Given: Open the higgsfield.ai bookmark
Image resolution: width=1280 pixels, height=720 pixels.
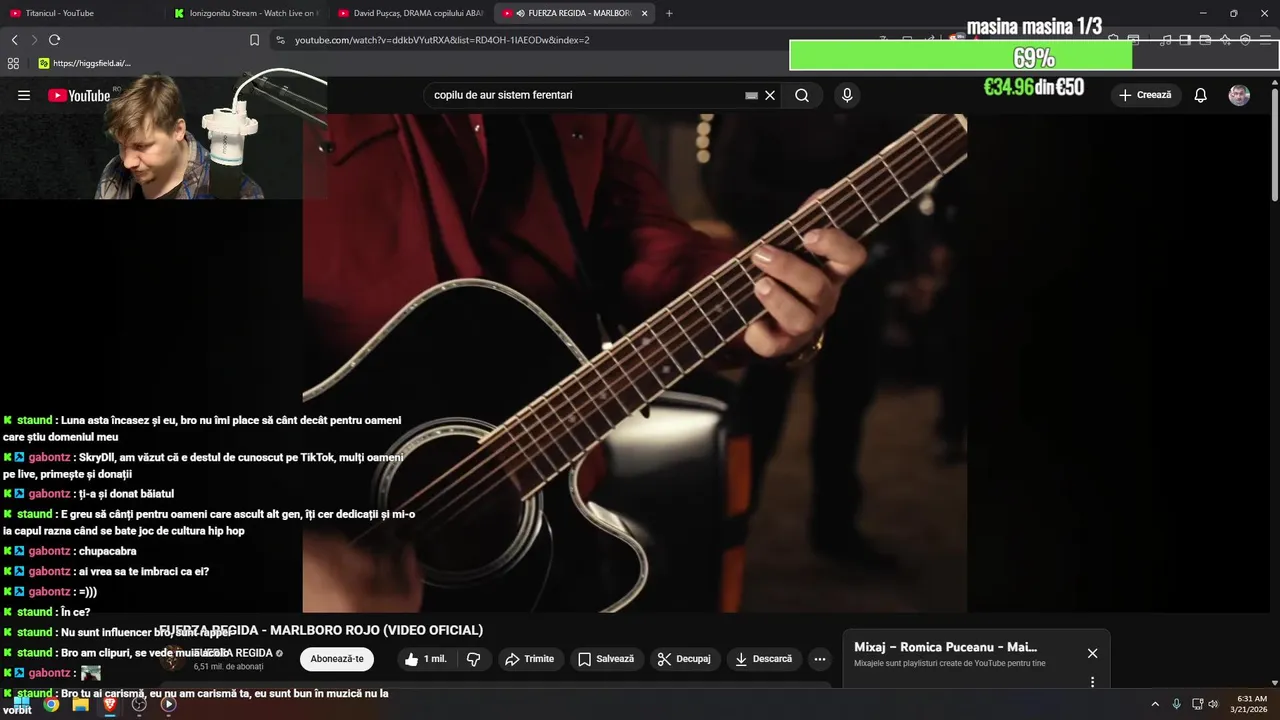Looking at the screenshot, I should pos(84,63).
